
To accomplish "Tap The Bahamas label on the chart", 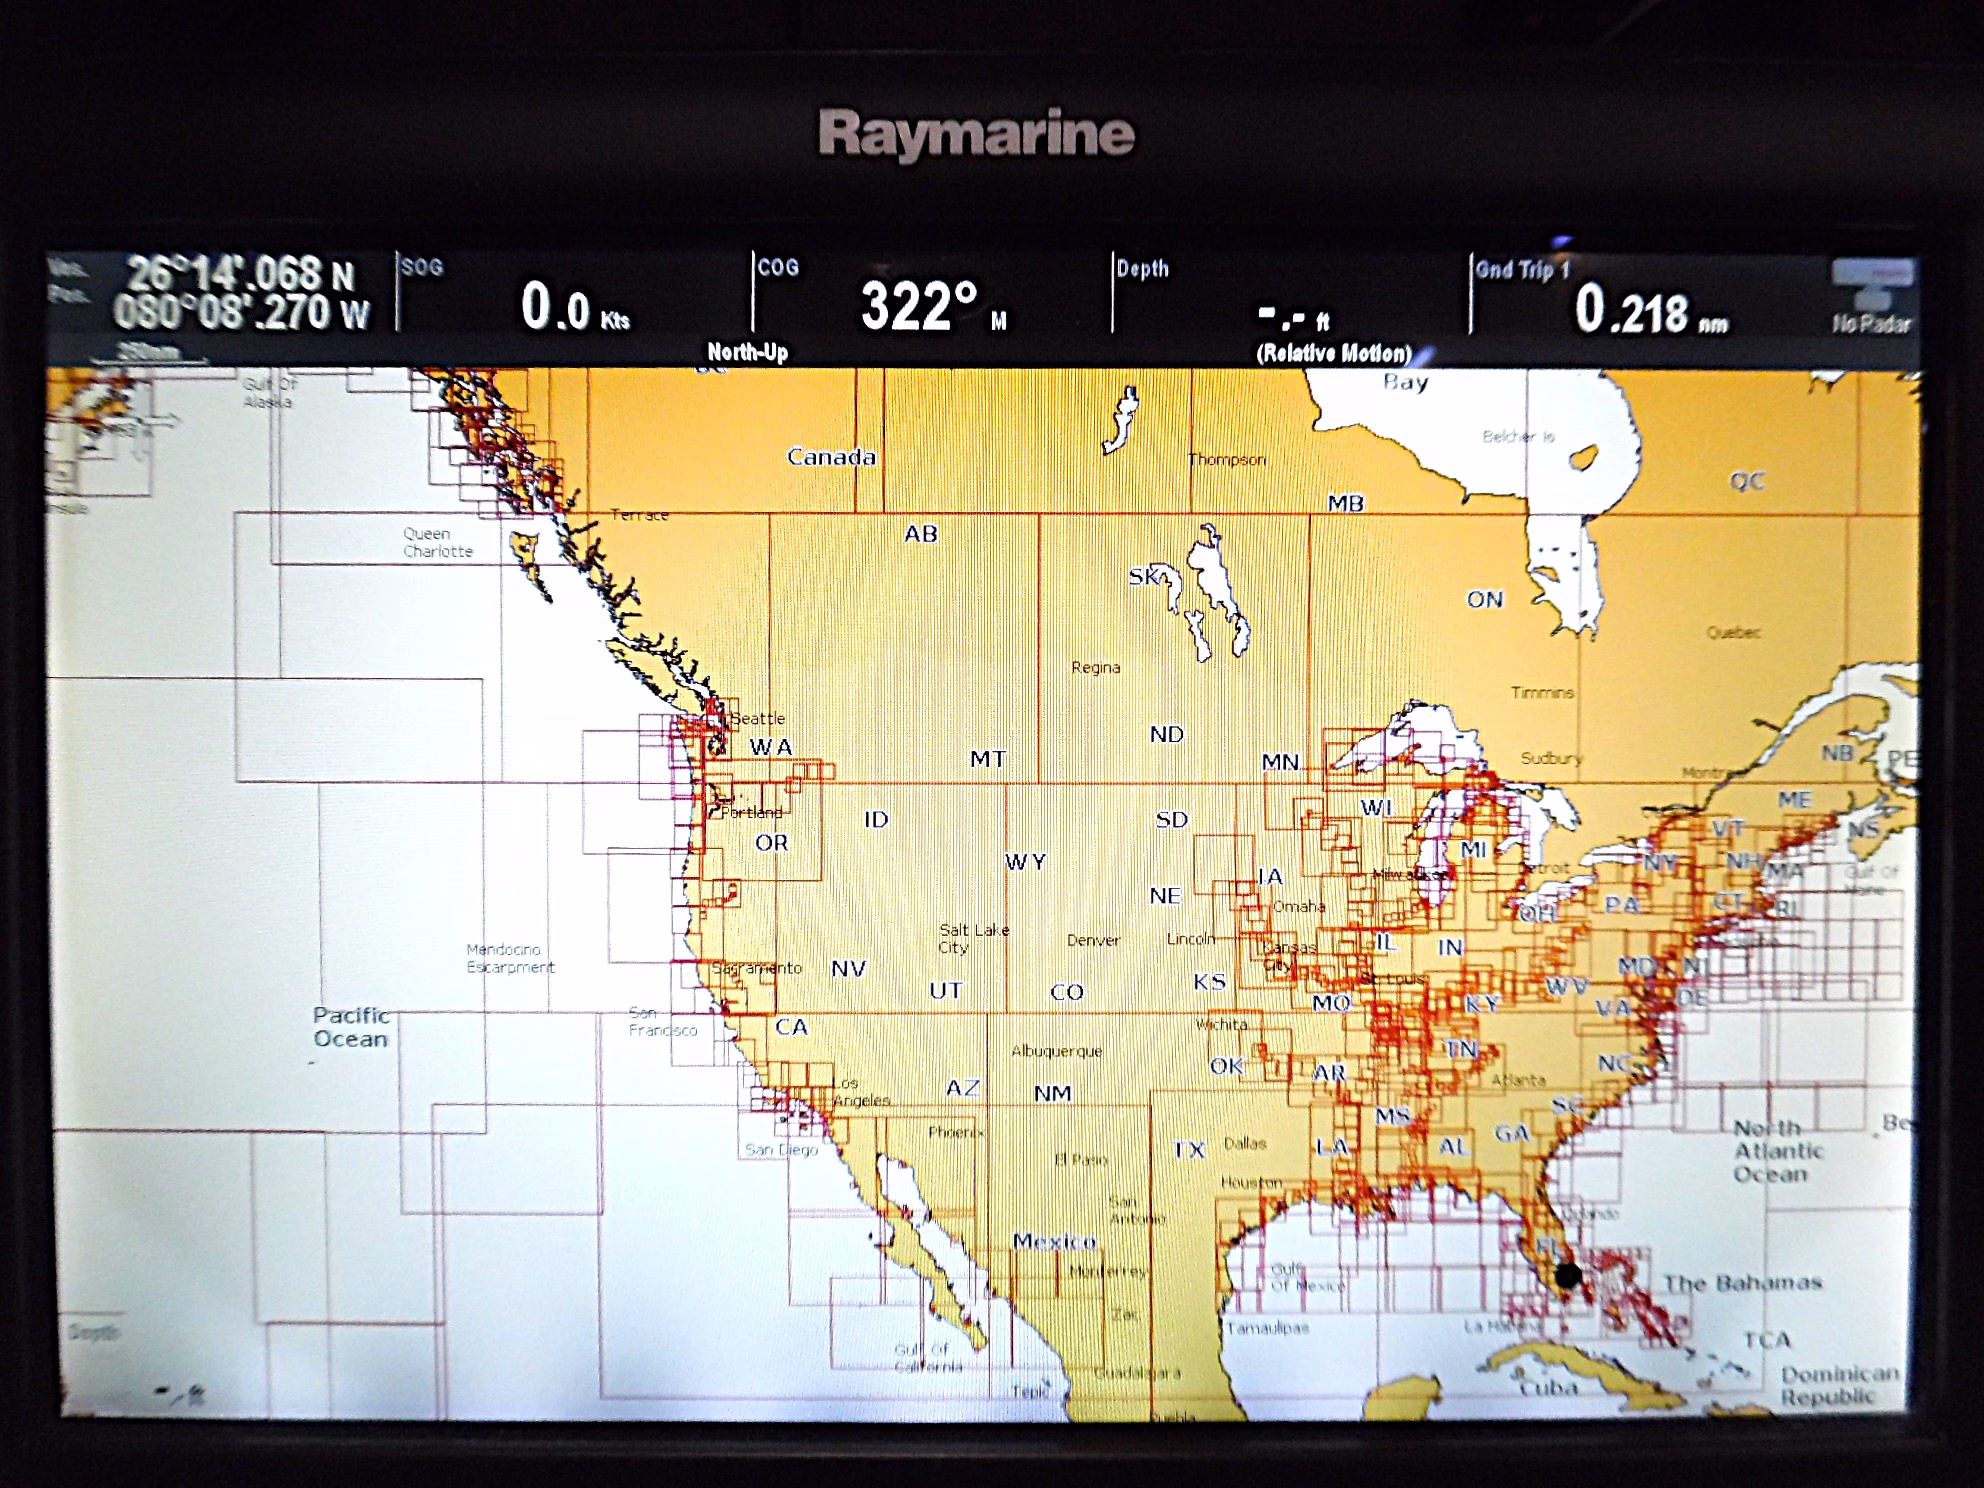I will tap(1742, 1283).
